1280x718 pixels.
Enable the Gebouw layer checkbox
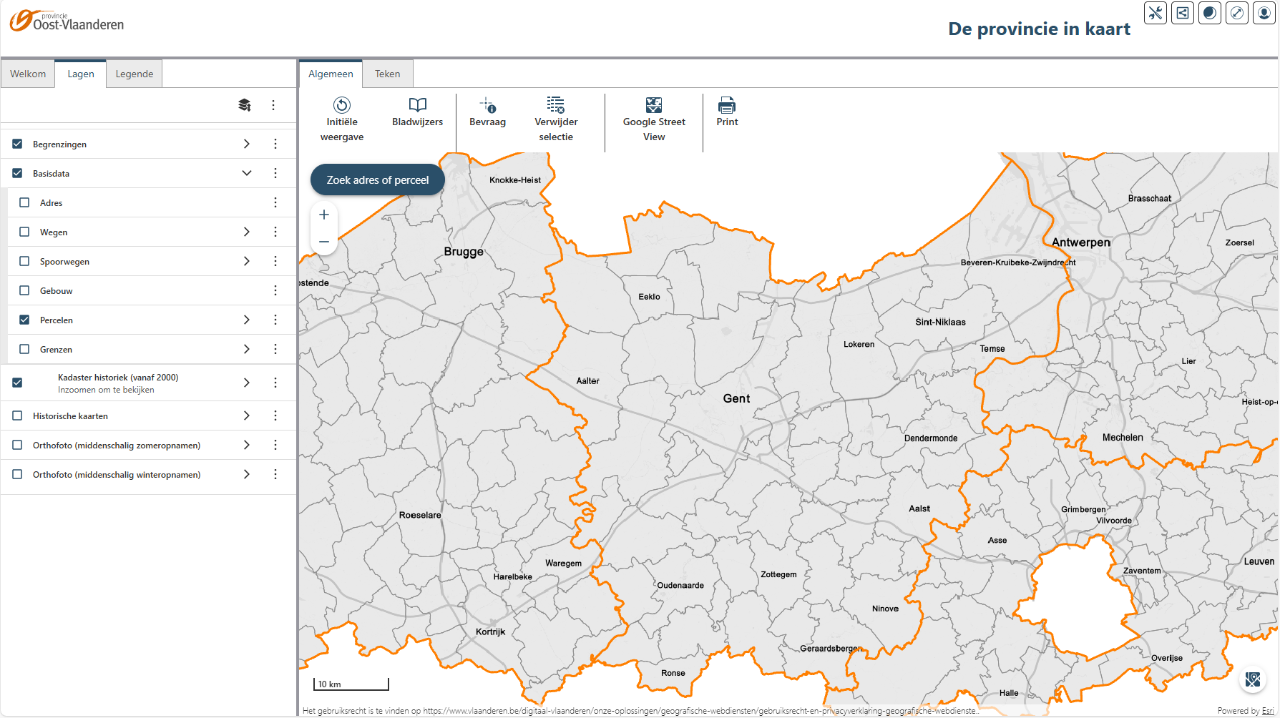(x=25, y=291)
